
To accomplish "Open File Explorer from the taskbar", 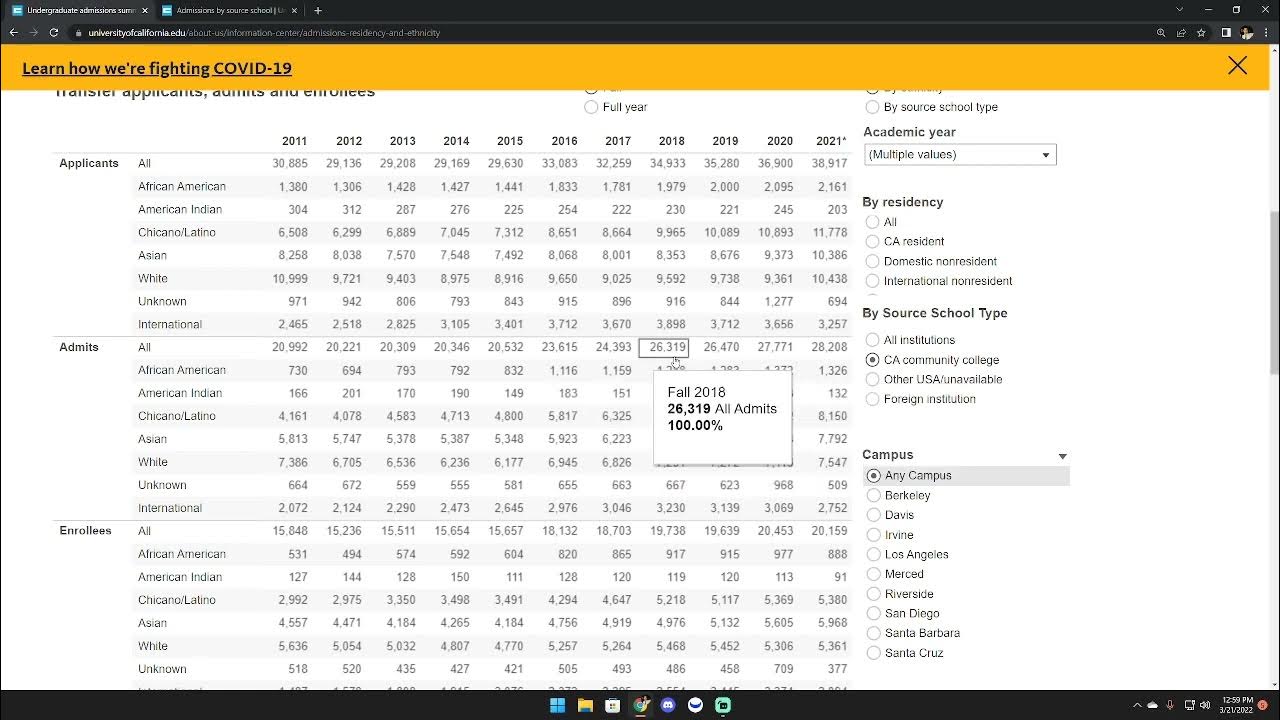I will click(x=585, y=705).
